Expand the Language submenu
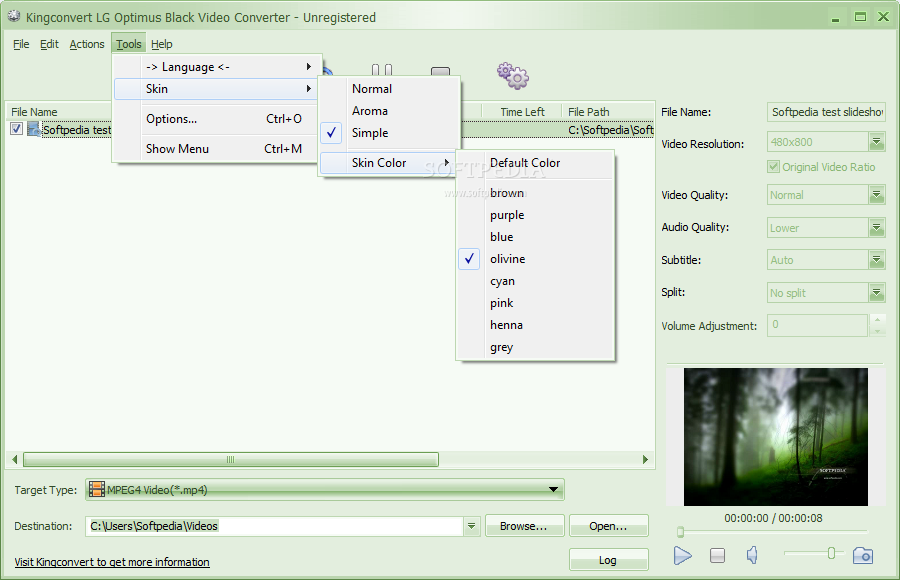Screen dimensions: 900x580 [216, 67]
